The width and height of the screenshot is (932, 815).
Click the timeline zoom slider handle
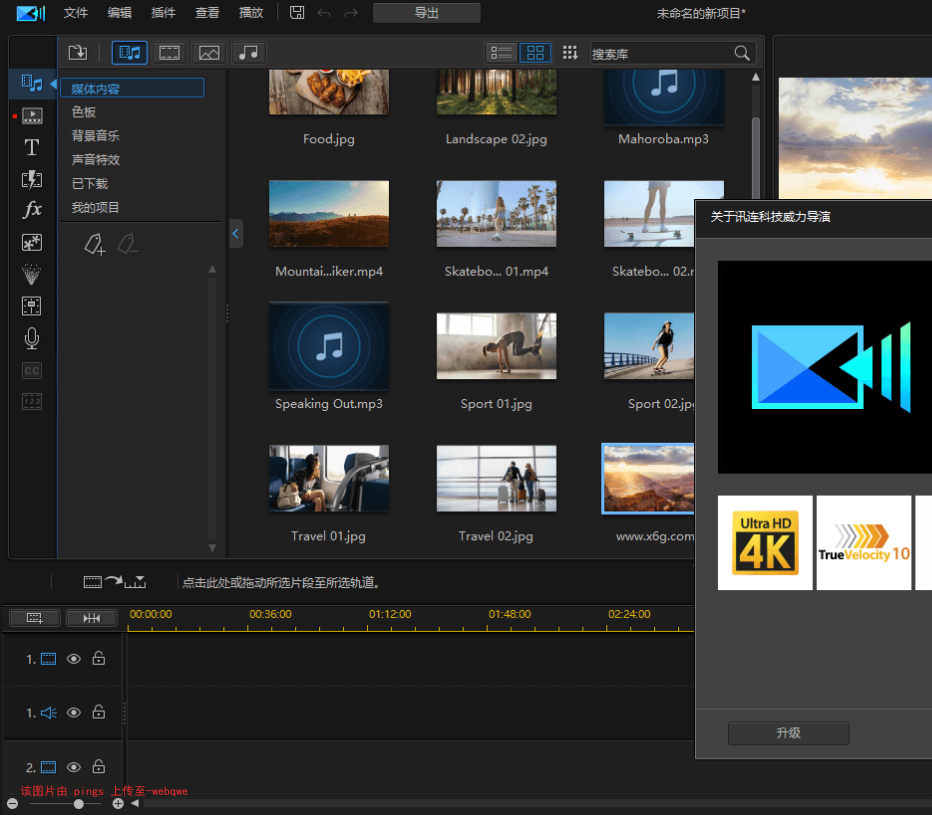pos(78,804)
